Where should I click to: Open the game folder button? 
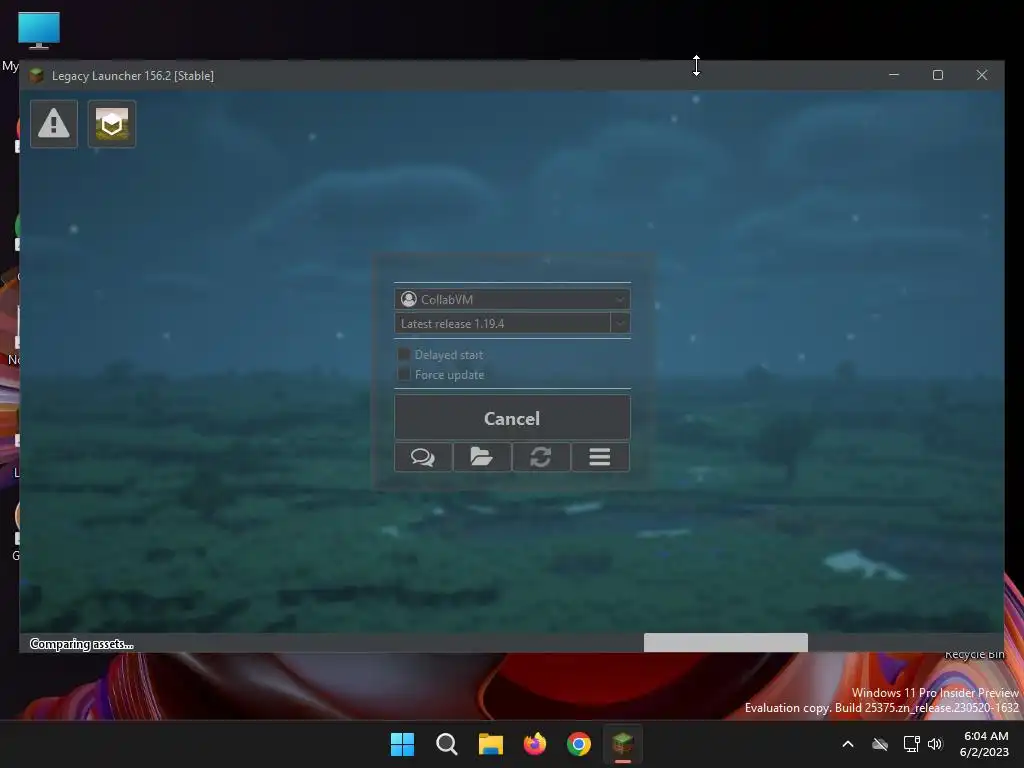(x=482, y=457)
